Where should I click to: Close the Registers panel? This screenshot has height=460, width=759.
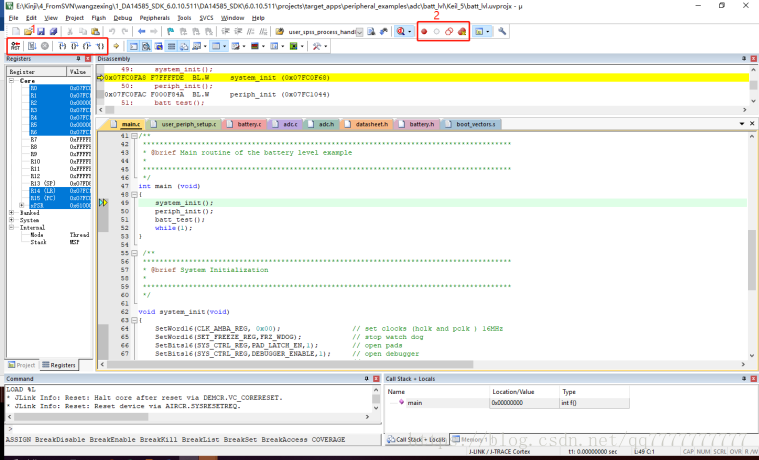88,59
